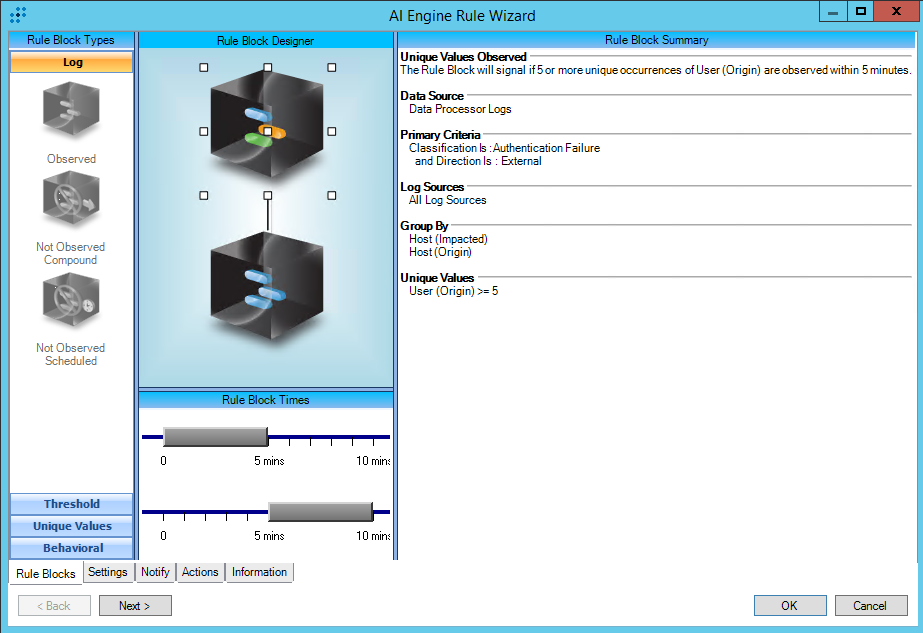The width and height of the screenshot is (923, 633).
Task: Select the Not Observed Scheduled block icon
Action: [x=71, y=300]
